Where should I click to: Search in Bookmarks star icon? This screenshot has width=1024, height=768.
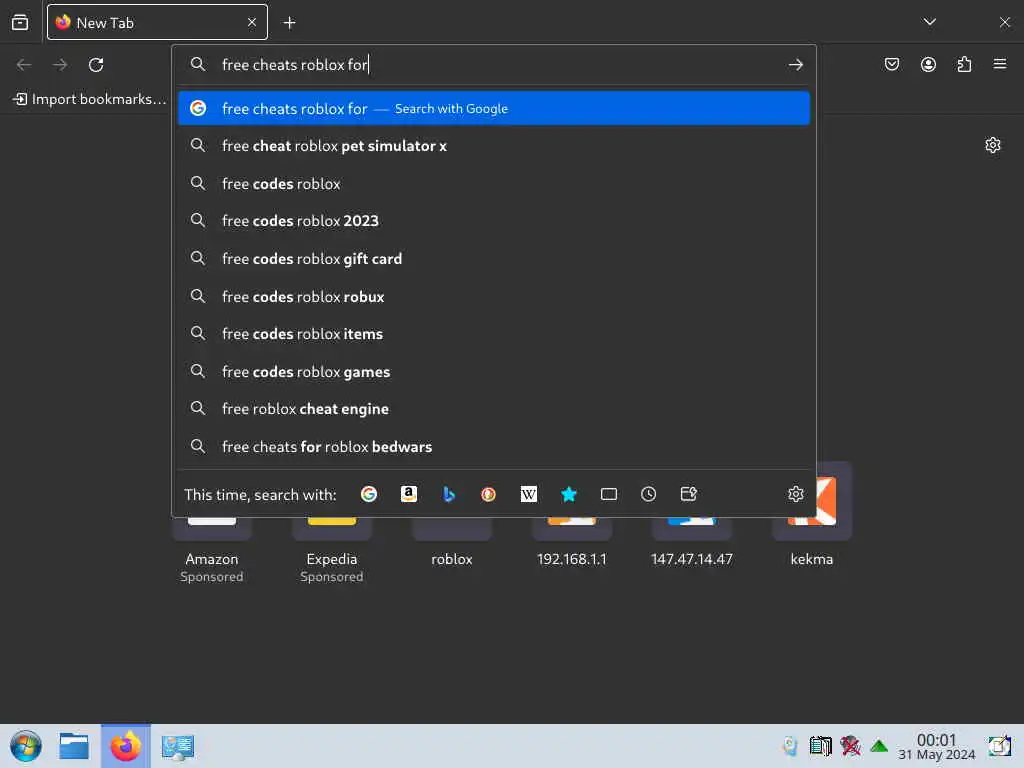point(569,494)
